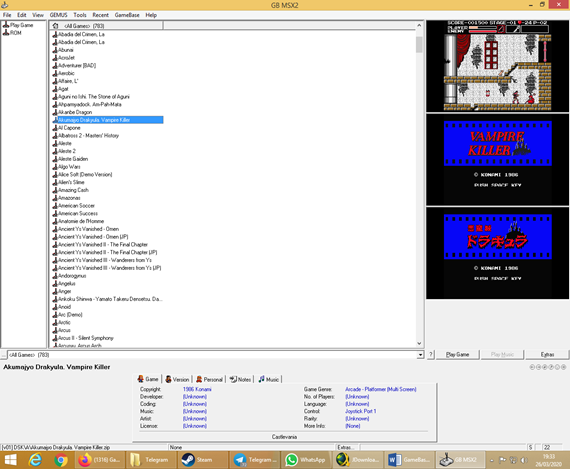
Task: Switch to the Version tab
Action: [177, 379]
